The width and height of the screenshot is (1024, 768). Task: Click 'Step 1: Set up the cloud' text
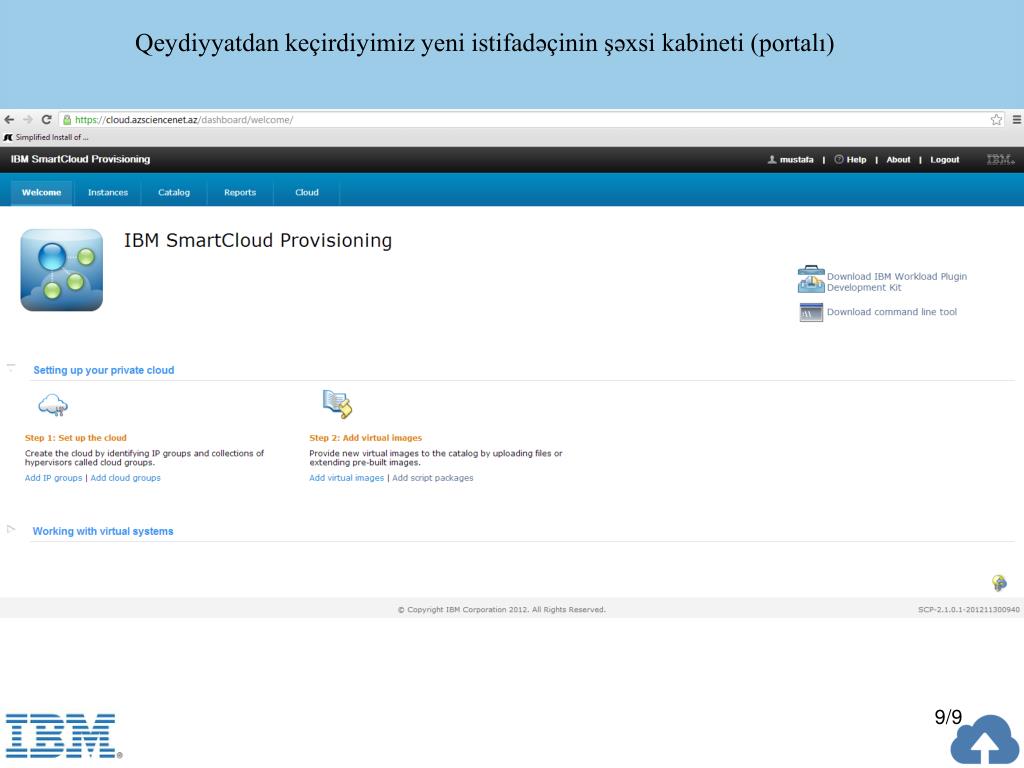pyautogui.click(x=76, y=438)
